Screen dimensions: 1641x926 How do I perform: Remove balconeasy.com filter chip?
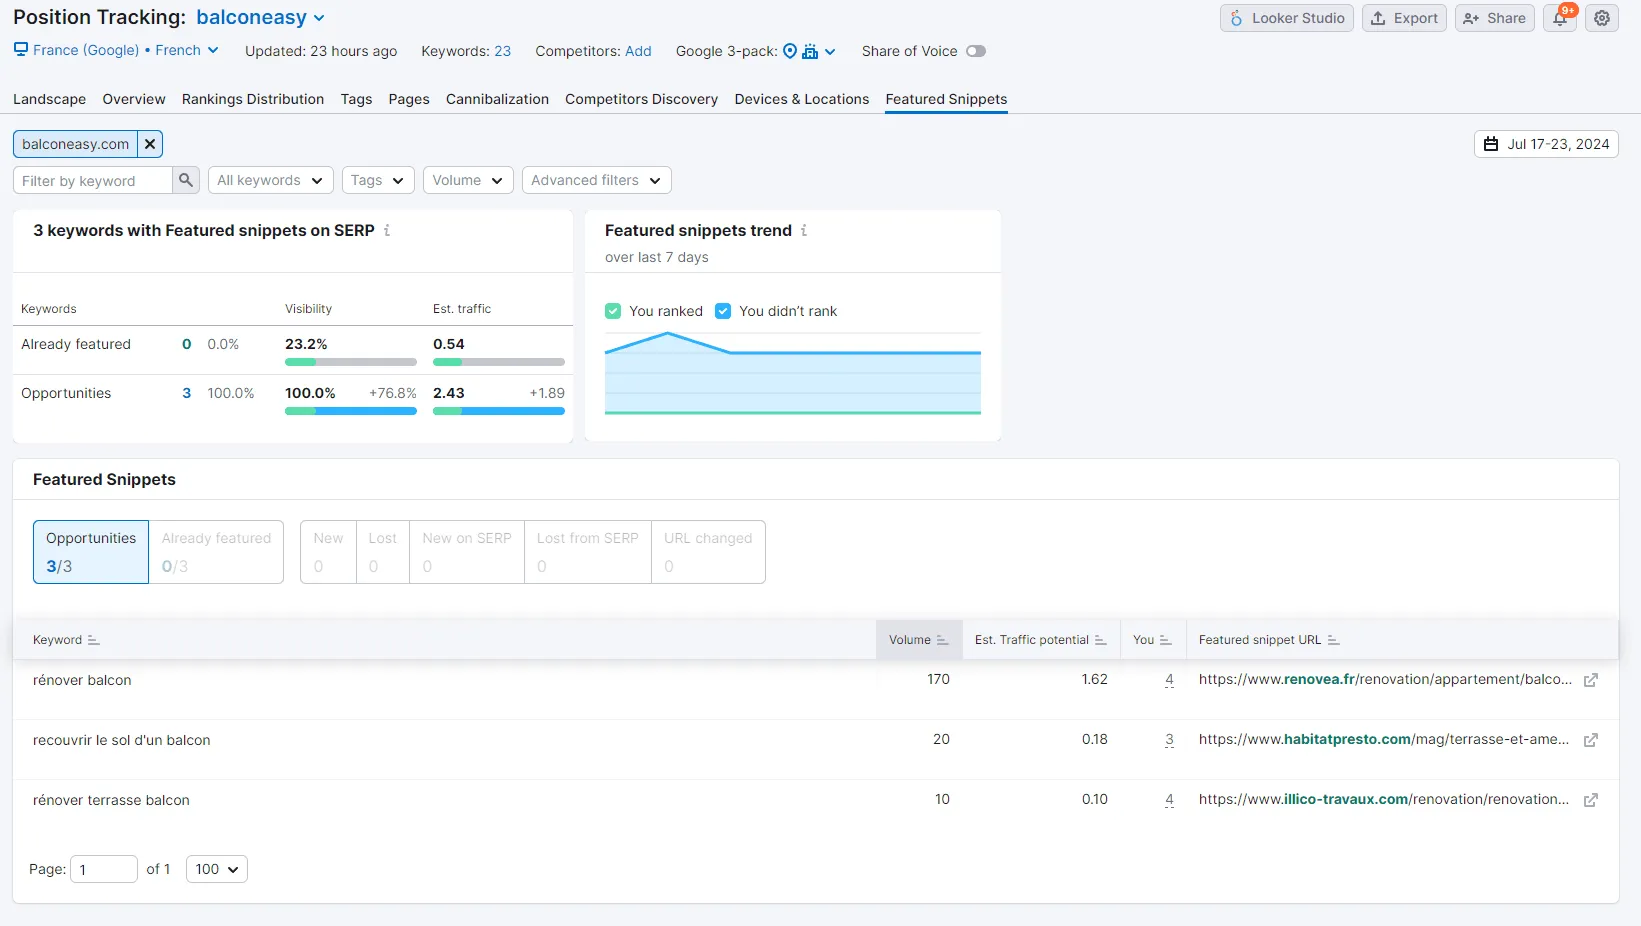pyautogui.click(x=150, y=144)
